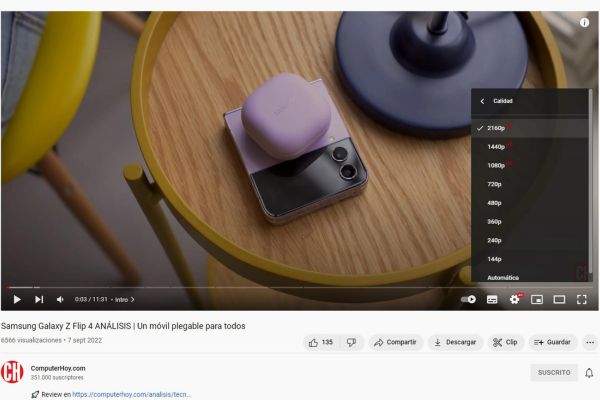Like the video with thumbs up
Image resolution: width=600 pixels, height=400 pixels.
click(321, 342)
